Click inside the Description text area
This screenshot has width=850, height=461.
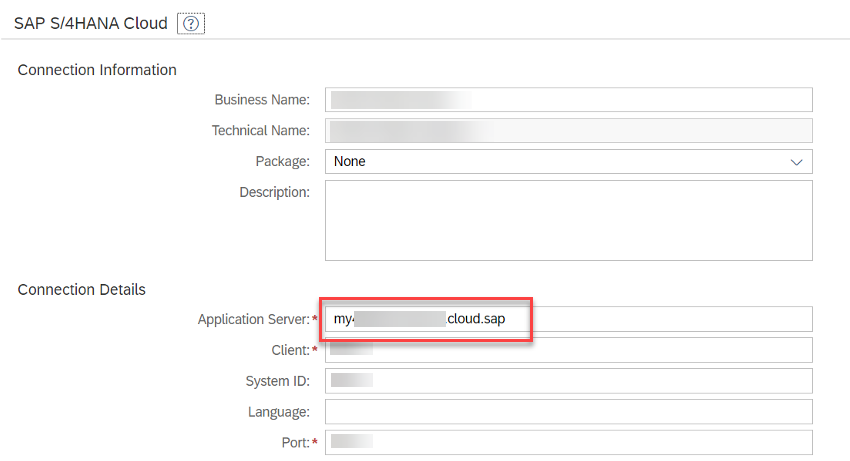(569, 220)
